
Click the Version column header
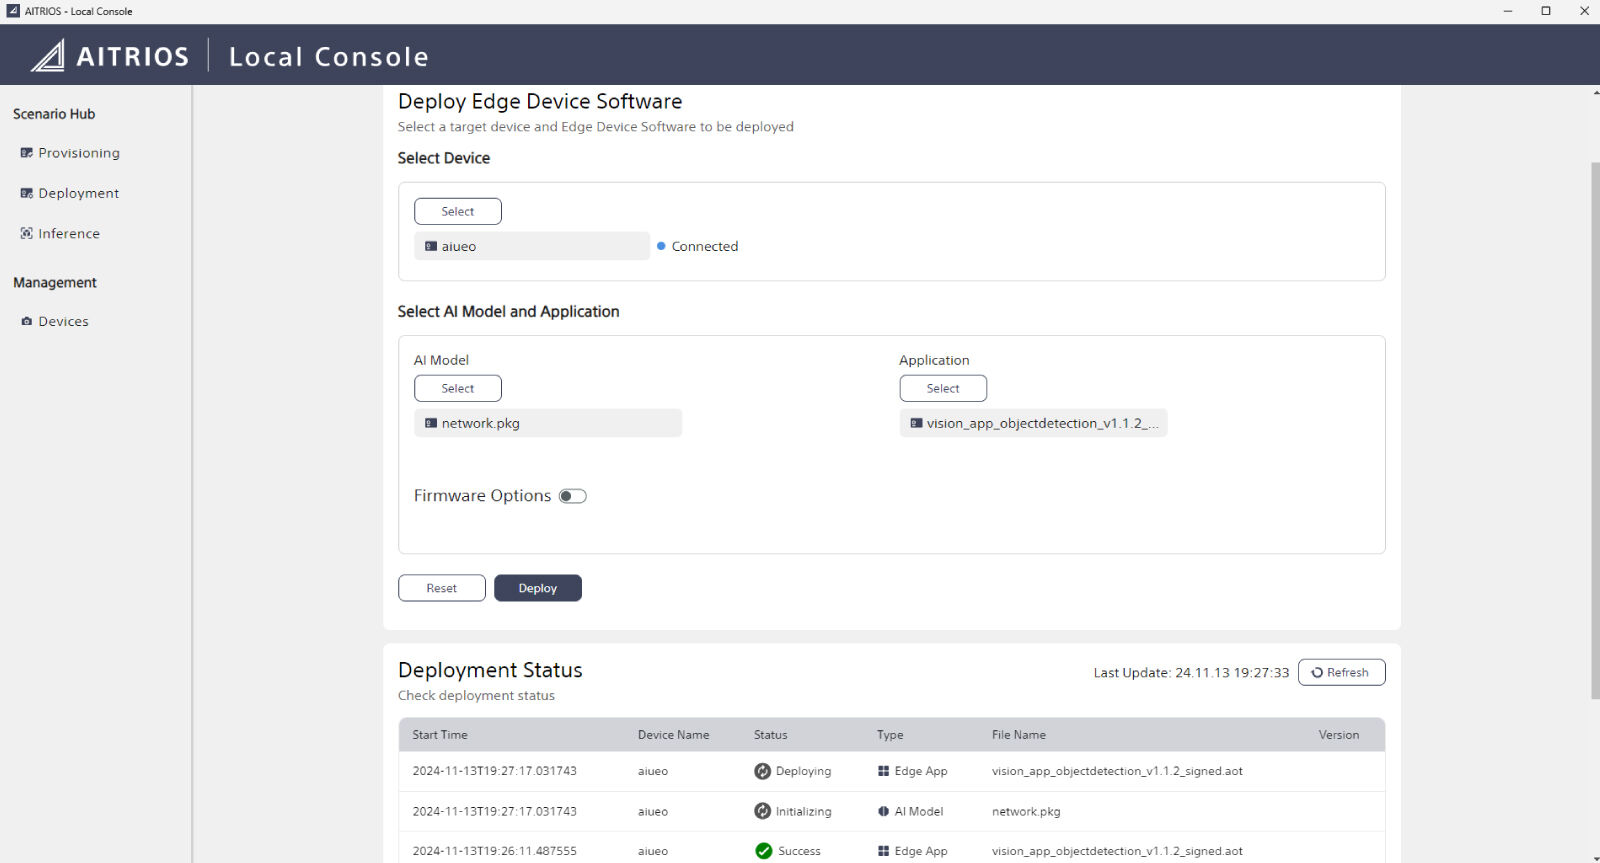point(1339,735)
